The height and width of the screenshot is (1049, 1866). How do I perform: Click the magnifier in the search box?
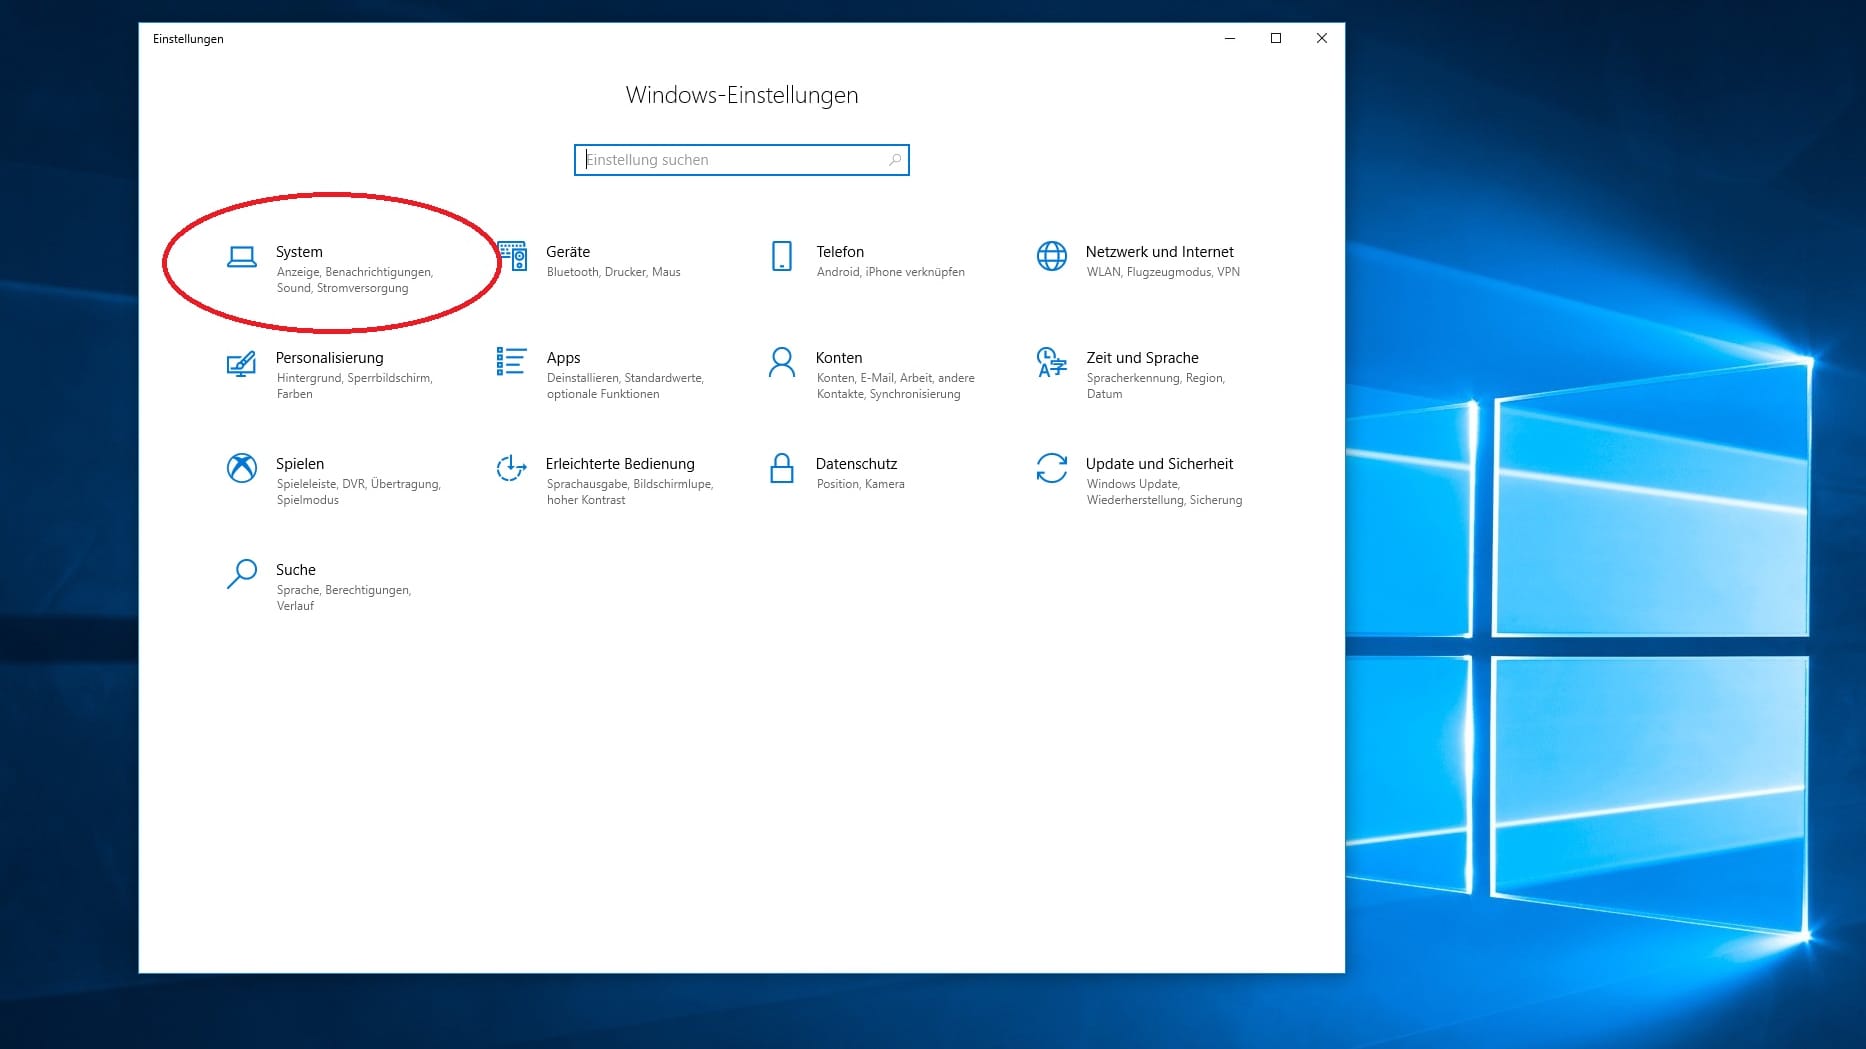coord(895,160)
